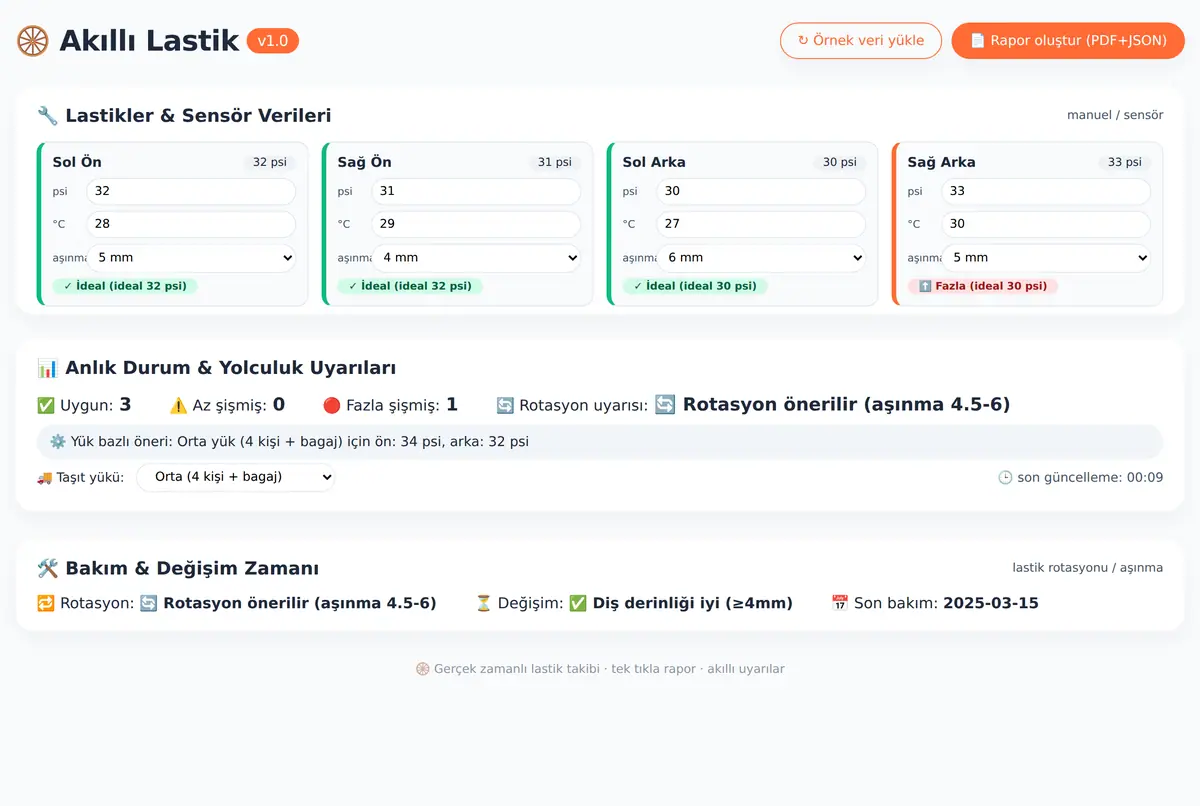
Task: Click the gear icon in Yük bazlı öneri
Action: coord(57,441)
